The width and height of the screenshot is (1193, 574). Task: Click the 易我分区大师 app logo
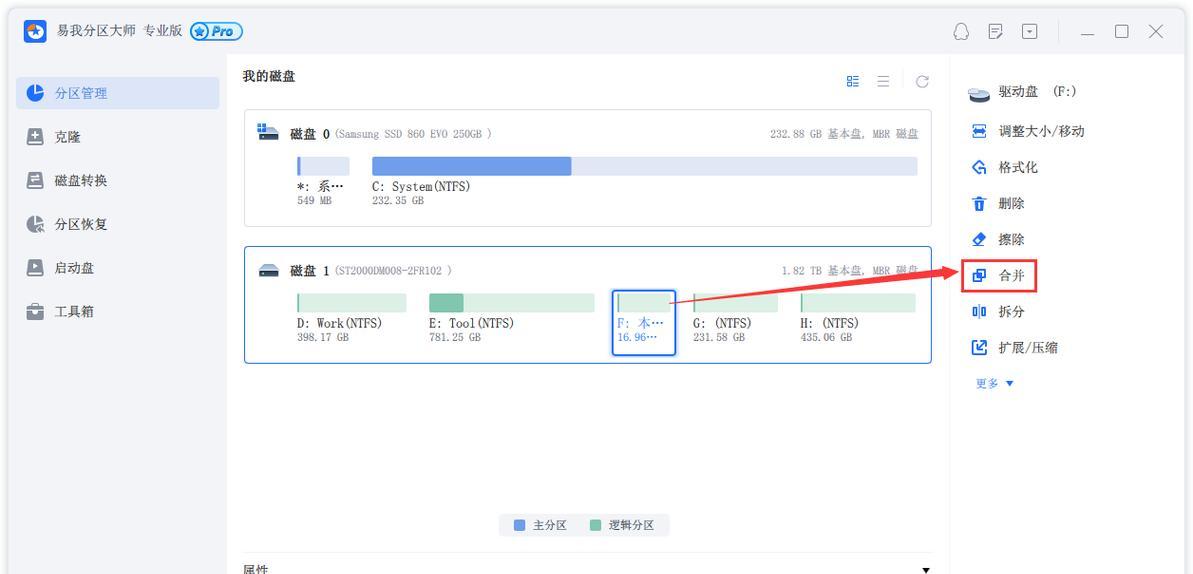pos(35,31)
